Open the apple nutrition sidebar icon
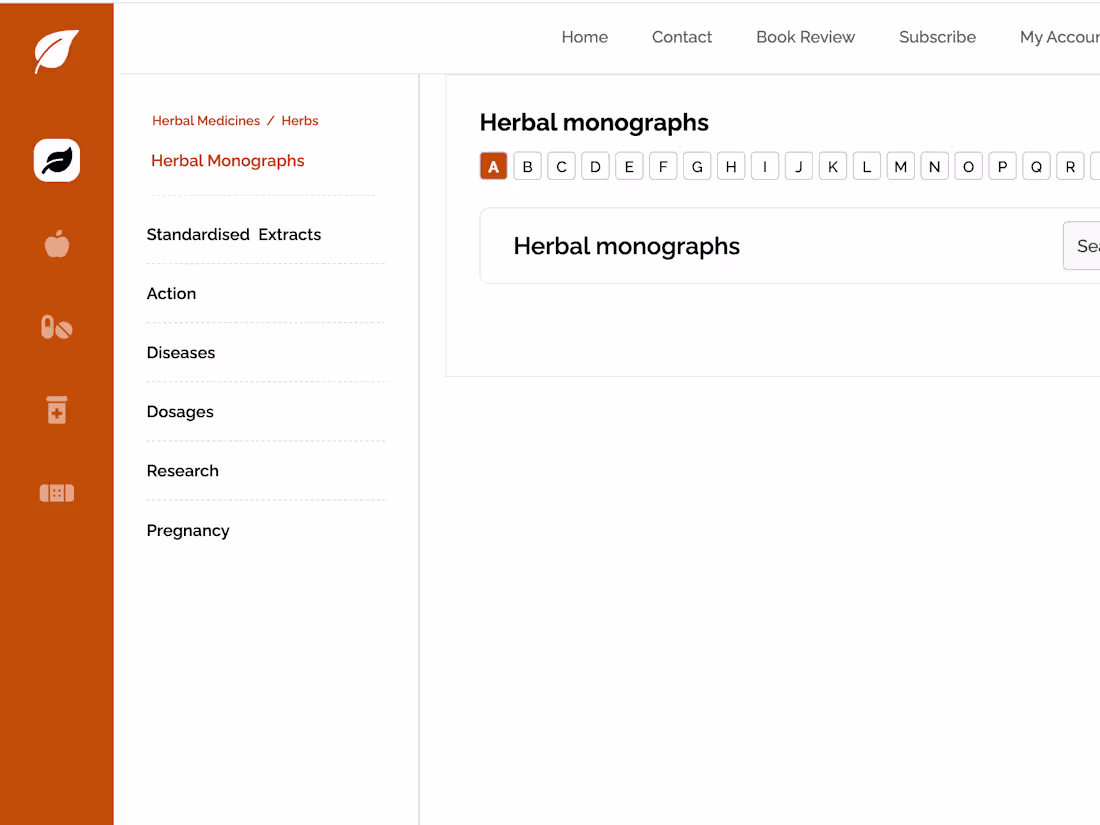Viewport: 1100px width, 825px height. pyautogui.click(x=57, y=244)
